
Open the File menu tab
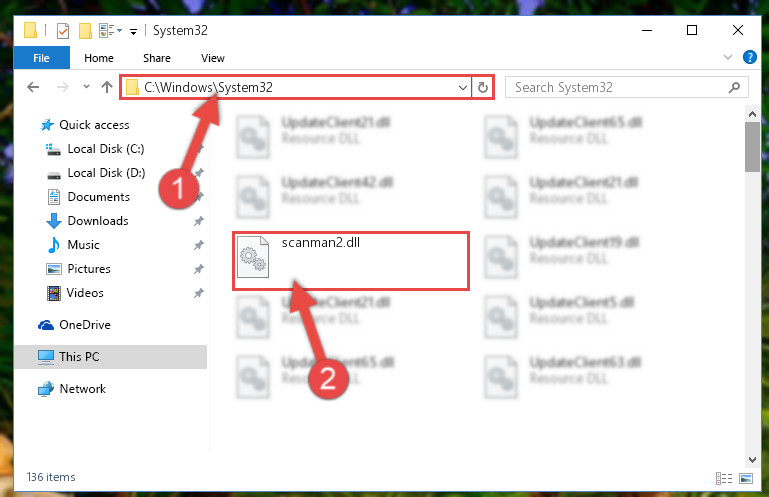click(41, 58)
